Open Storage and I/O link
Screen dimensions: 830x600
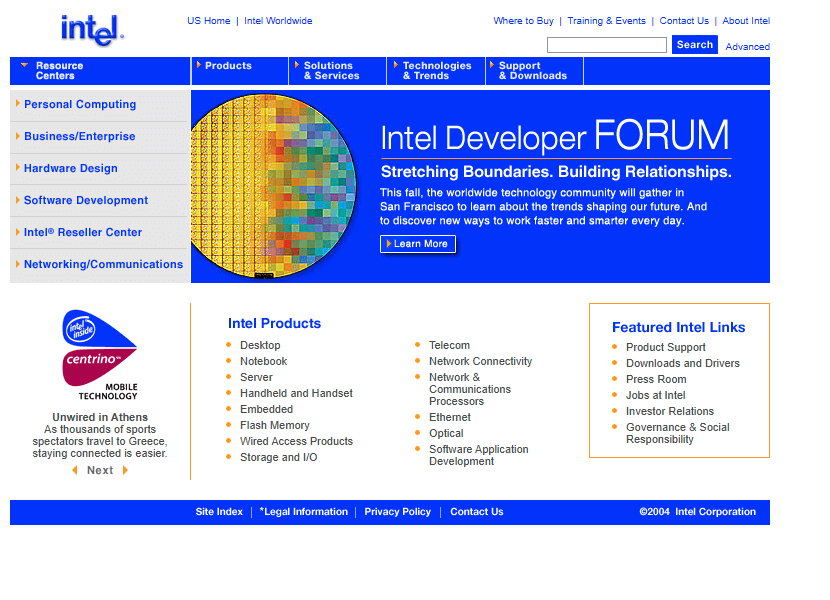click(x=278, y=457)
